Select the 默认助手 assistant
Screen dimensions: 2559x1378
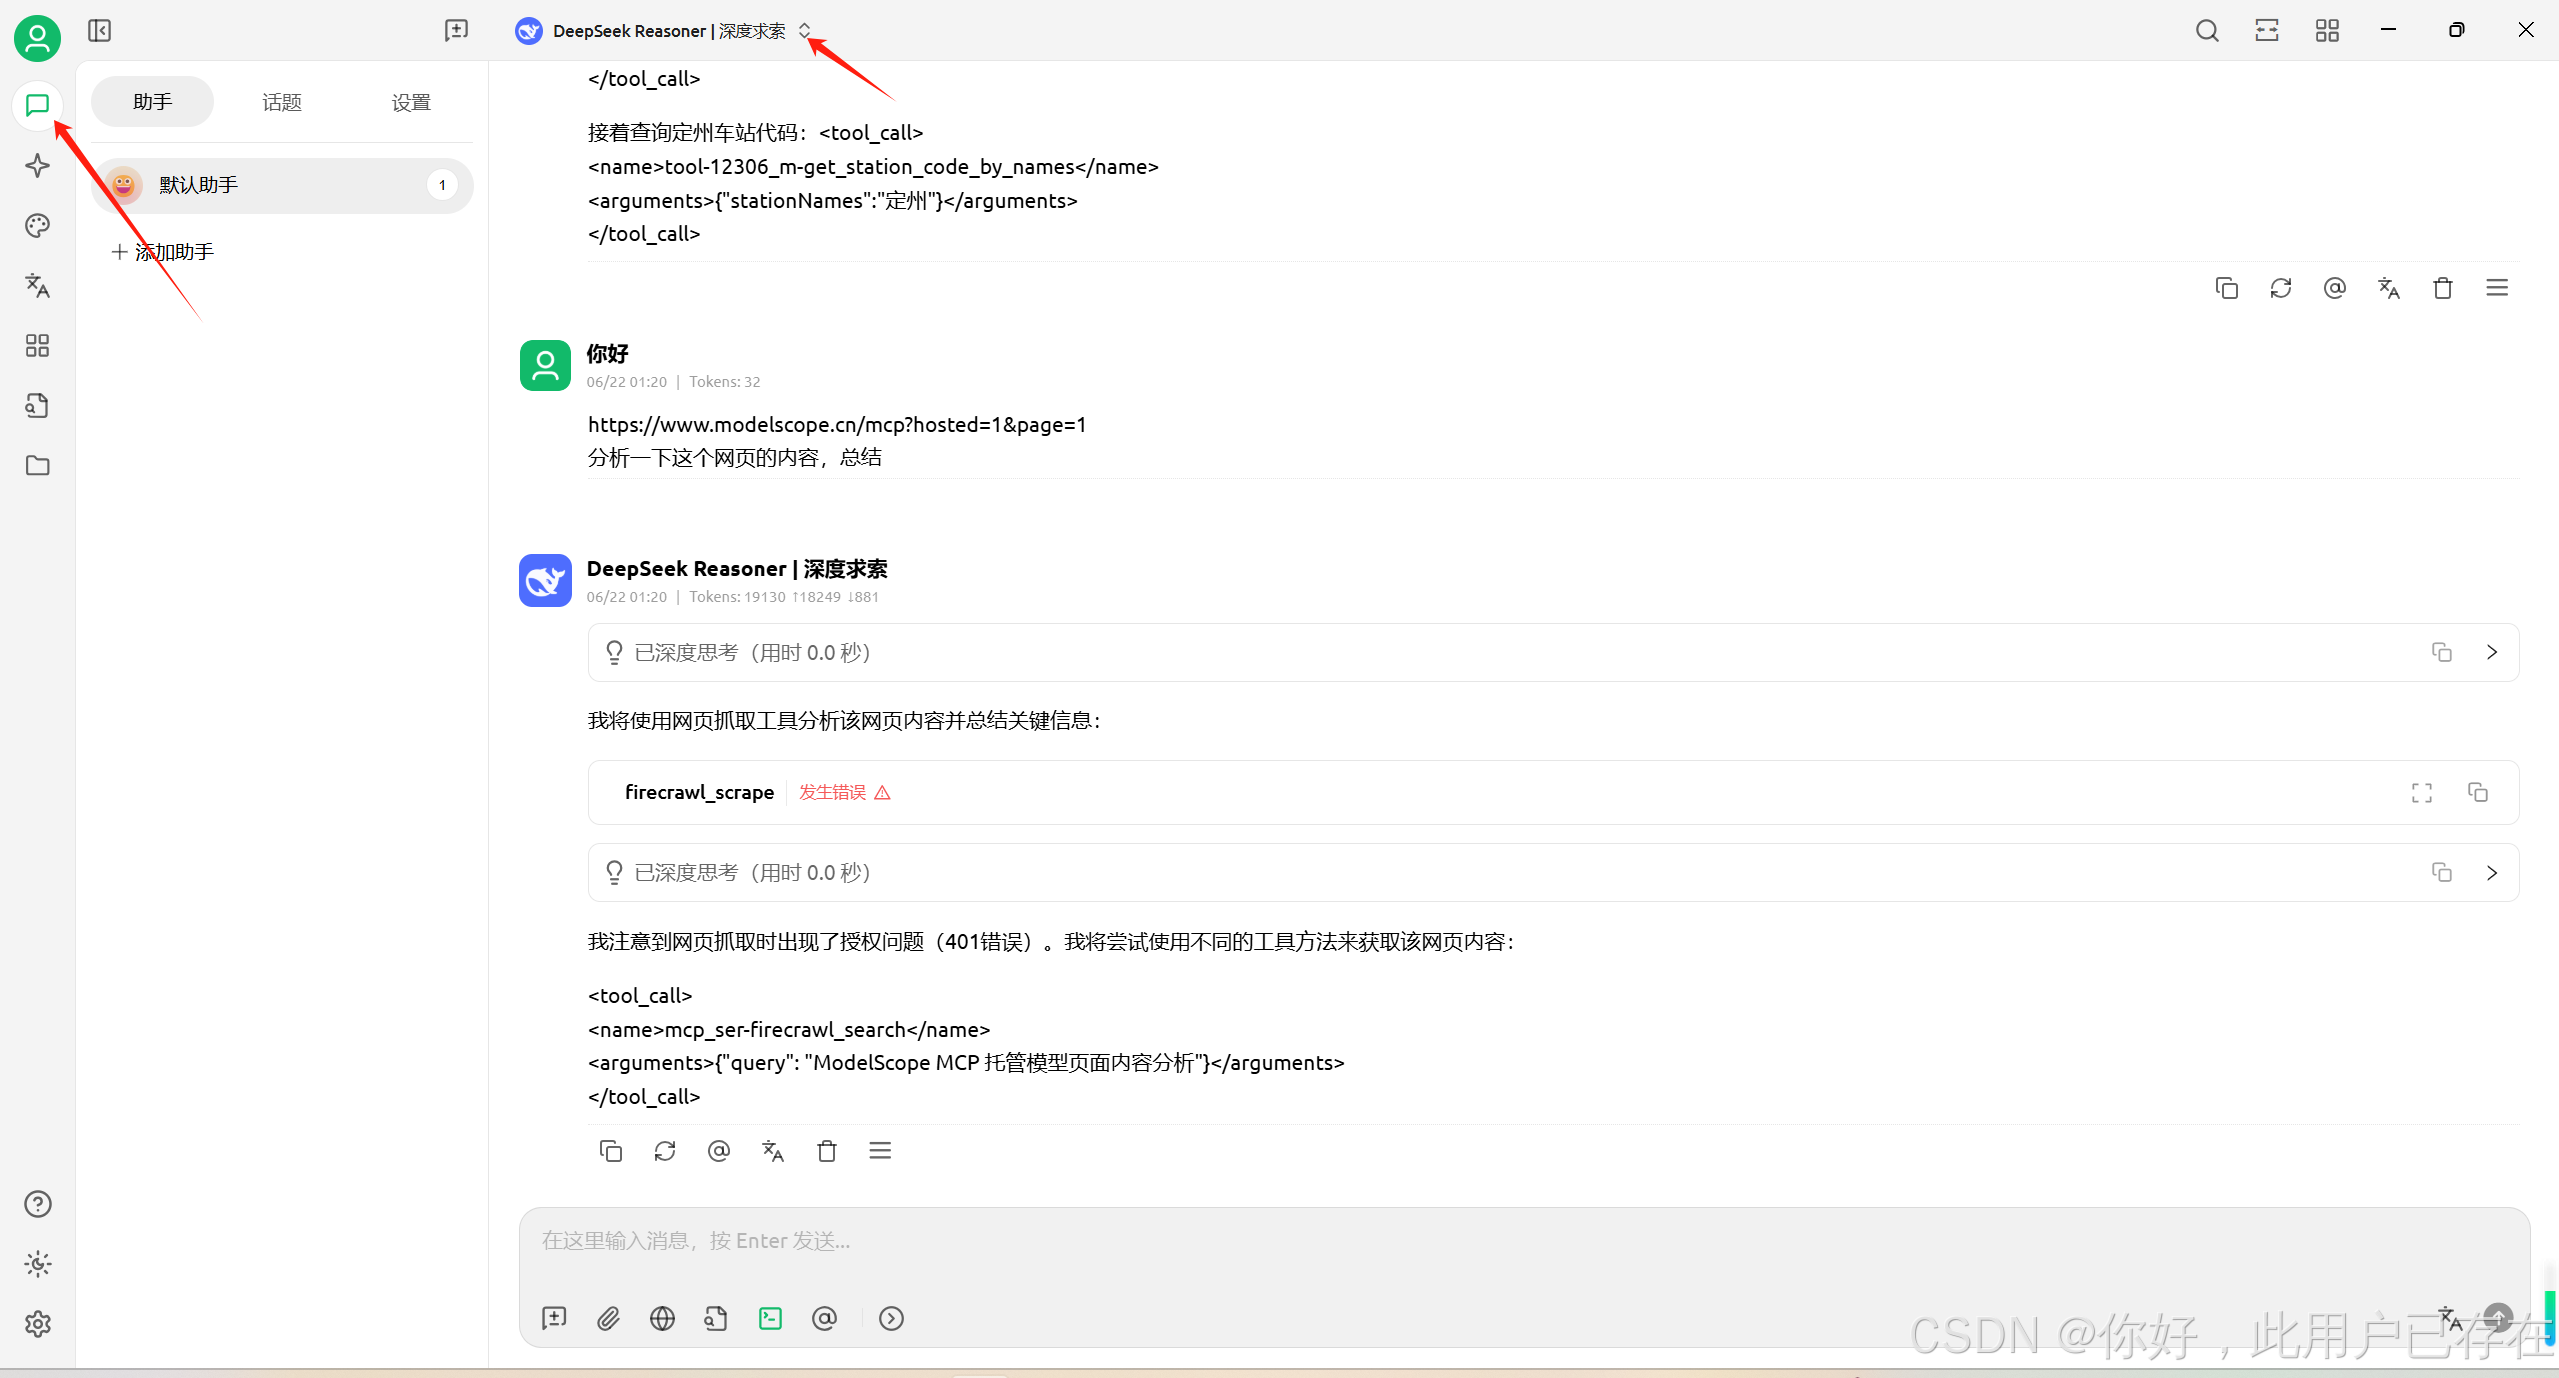coord(282,185)
